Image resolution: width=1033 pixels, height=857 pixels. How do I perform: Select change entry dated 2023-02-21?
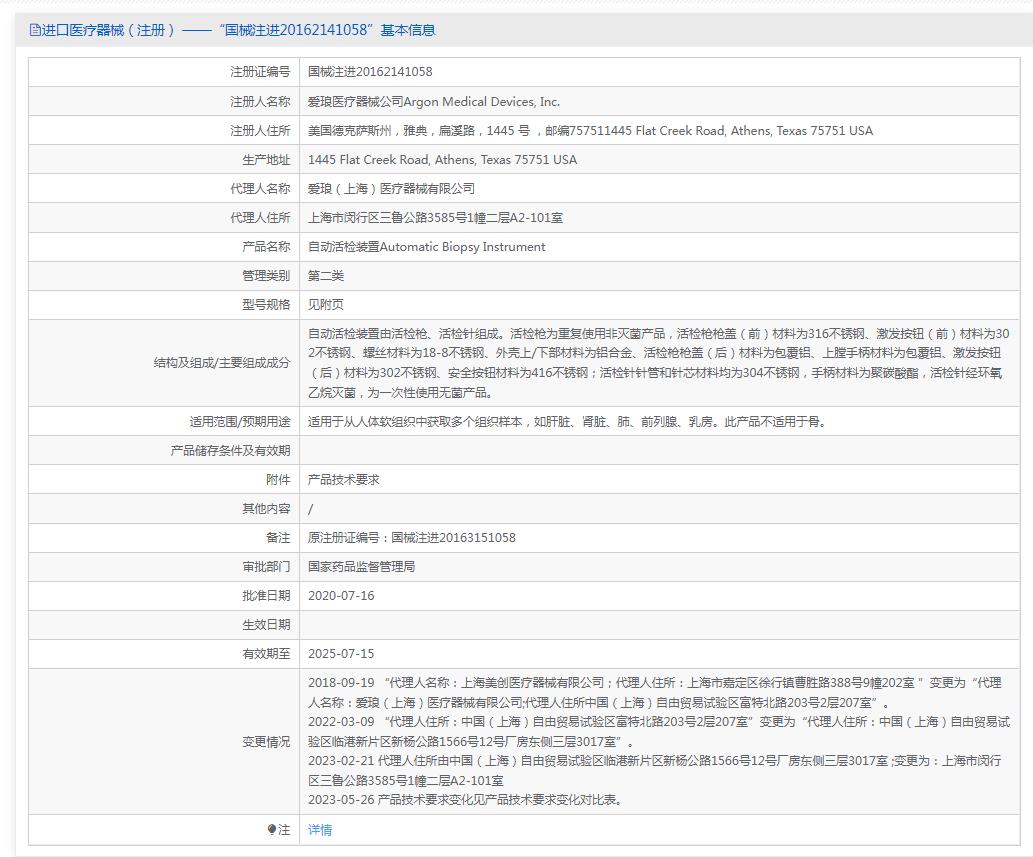tap(655, 770)
